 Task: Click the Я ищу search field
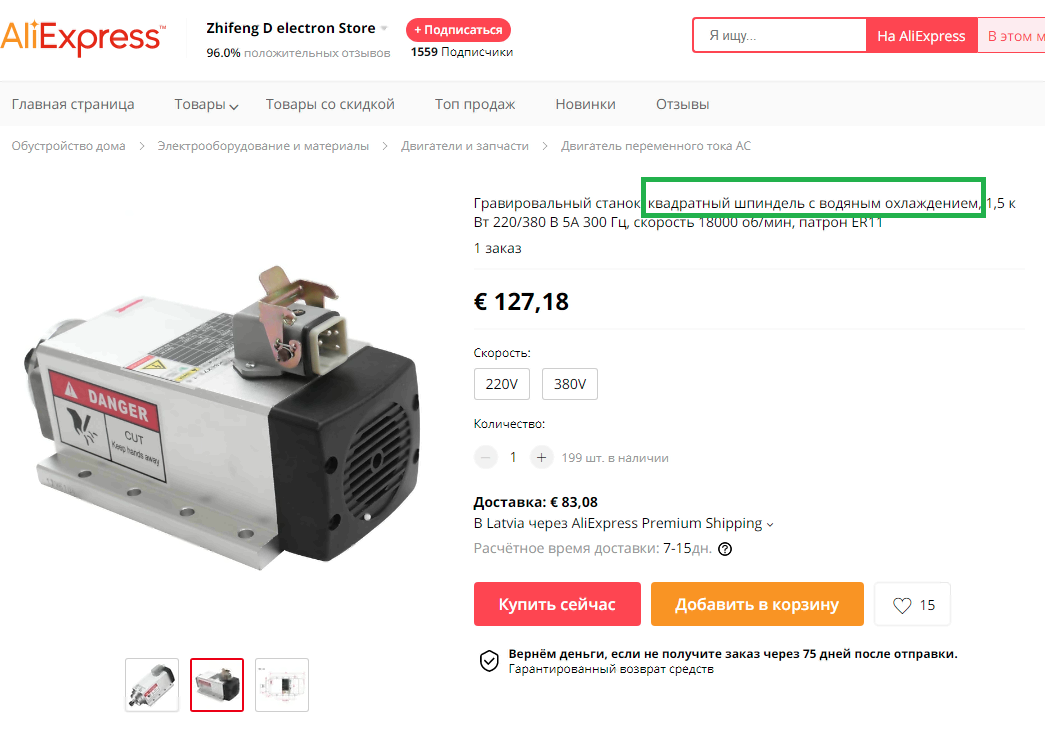click(780, 35)
